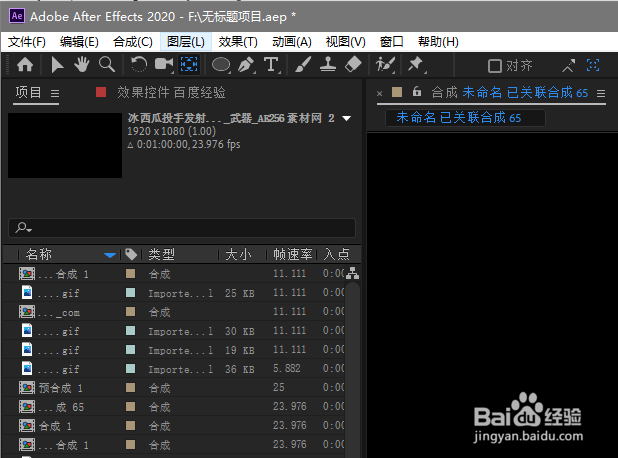The width and height of the screenshot is (618, 458).
Task: Select the Brush tool
Action: tap(303, 65)
